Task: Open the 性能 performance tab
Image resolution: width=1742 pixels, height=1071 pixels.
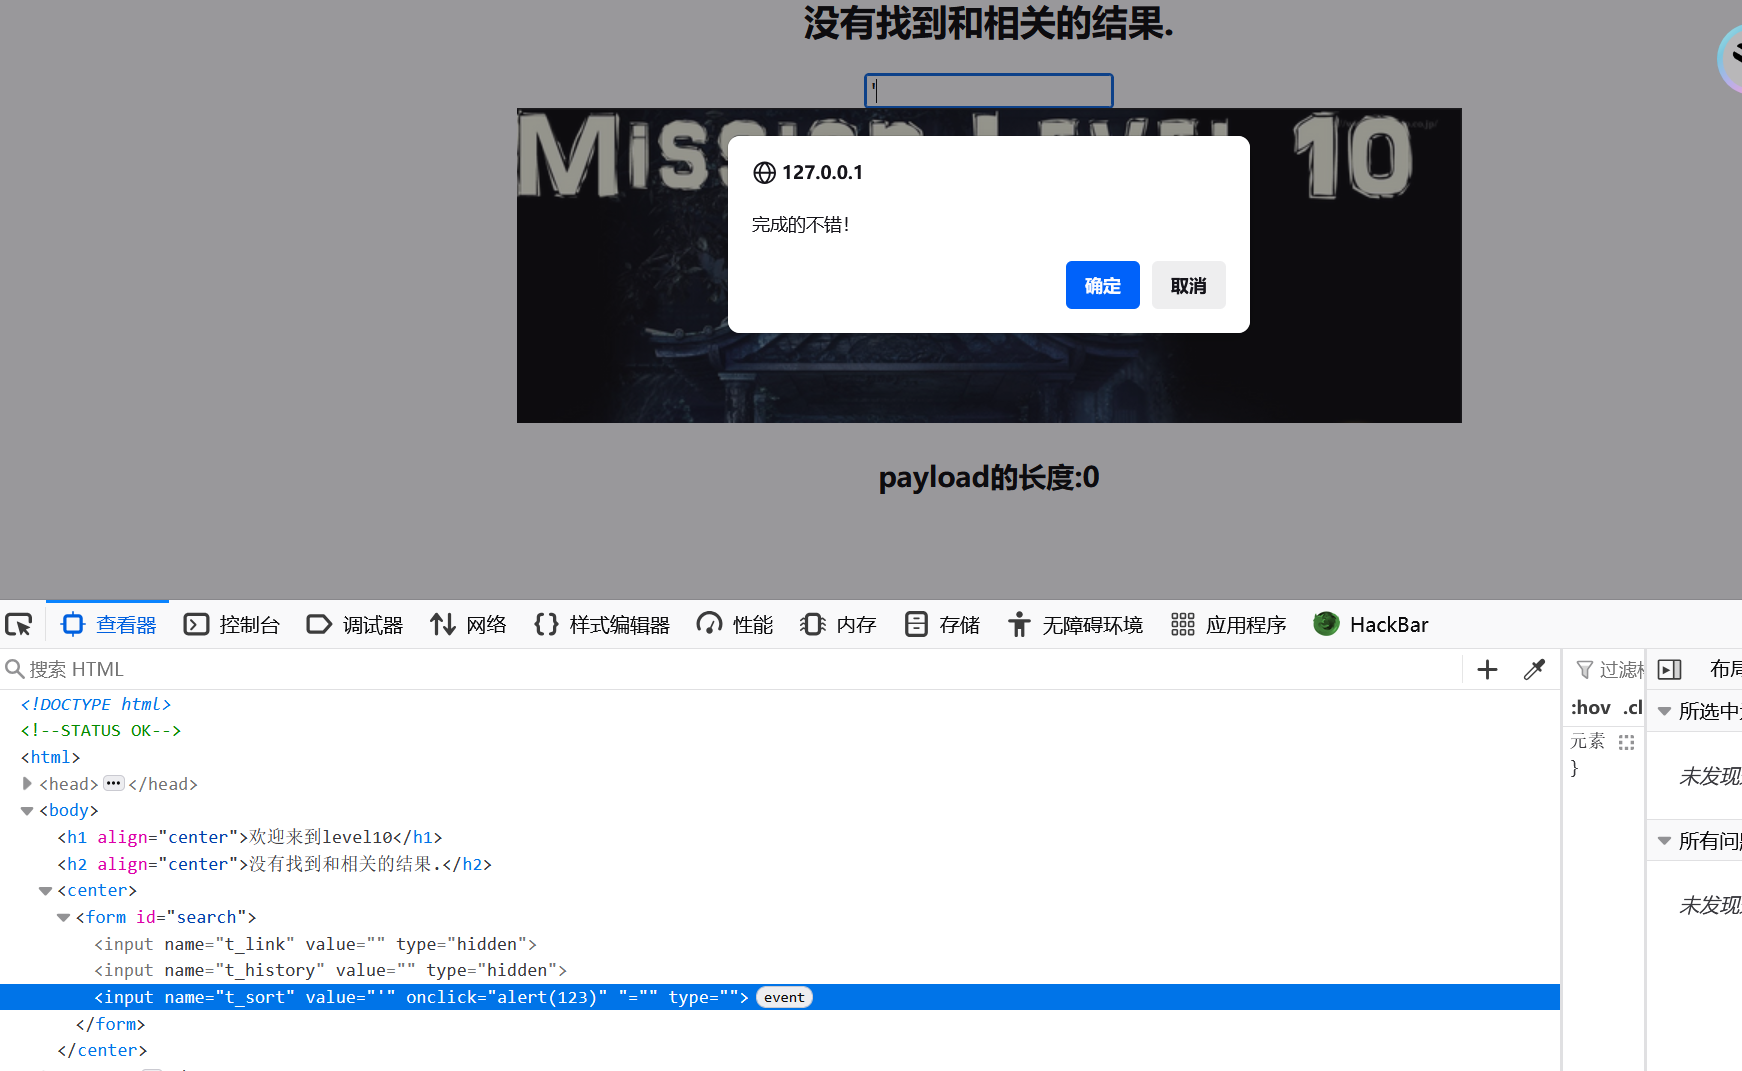Action: pos(735,625)
